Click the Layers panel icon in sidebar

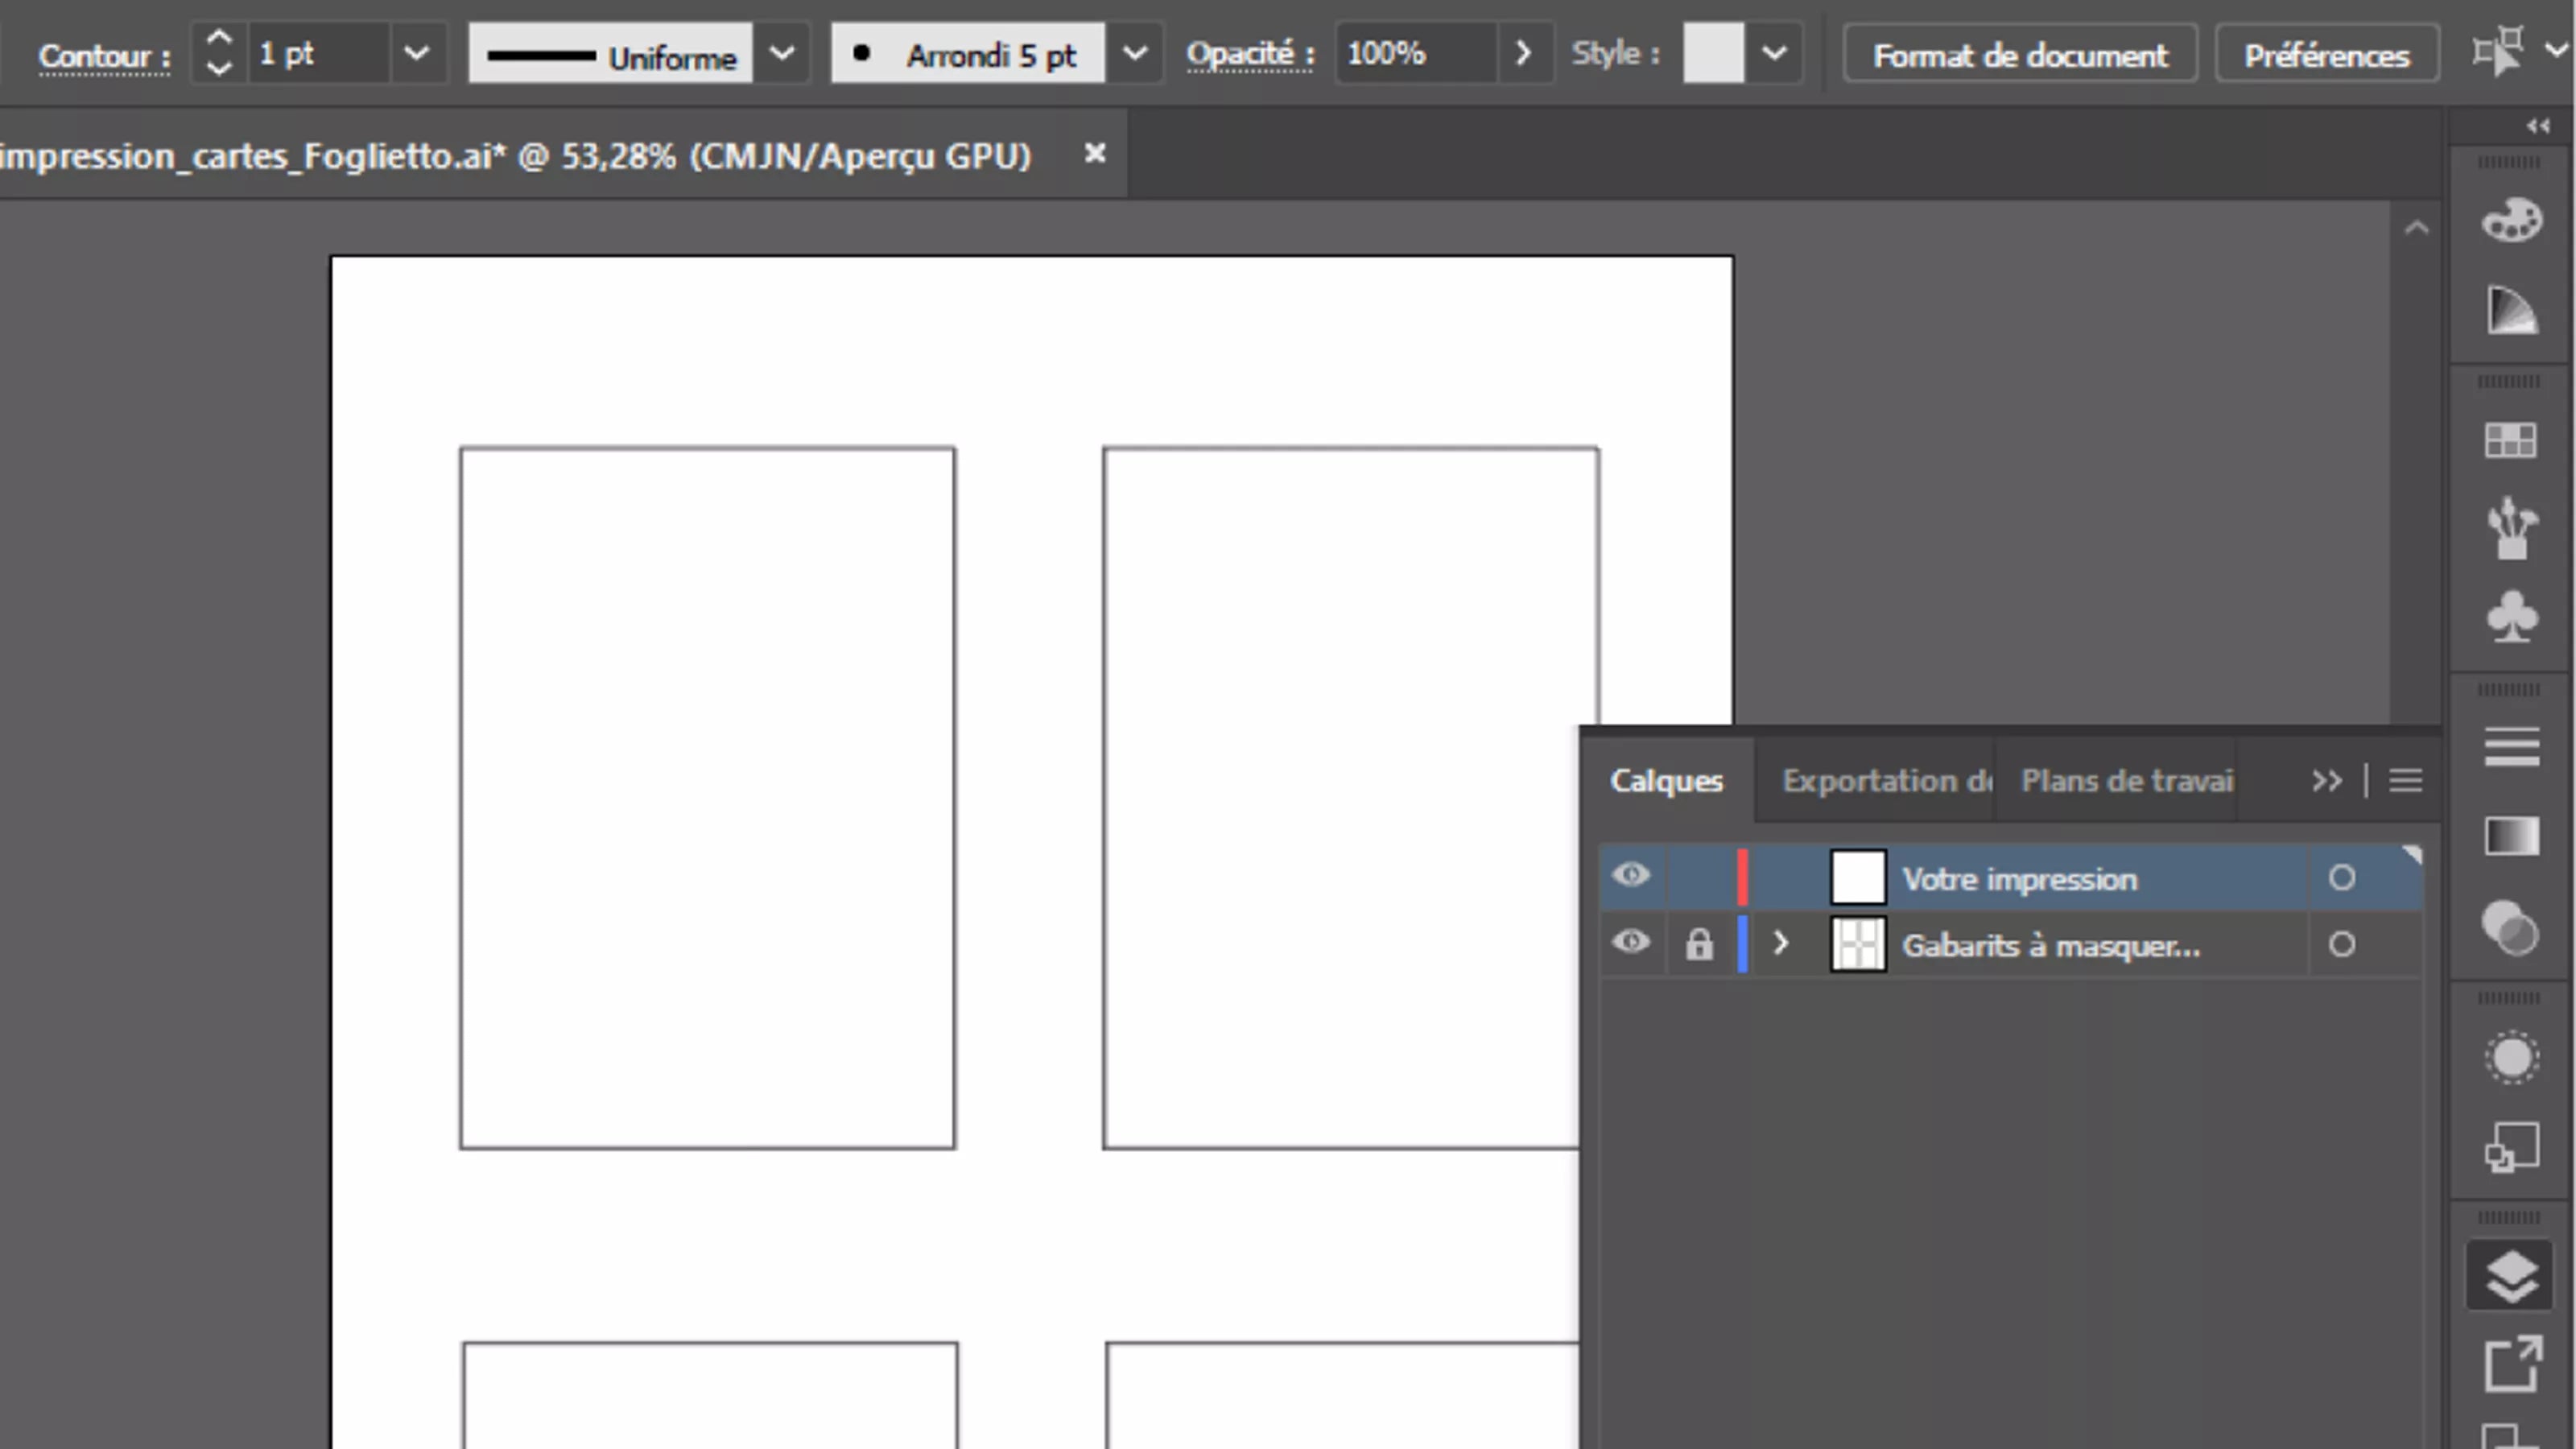(x=2512, y=1274)
